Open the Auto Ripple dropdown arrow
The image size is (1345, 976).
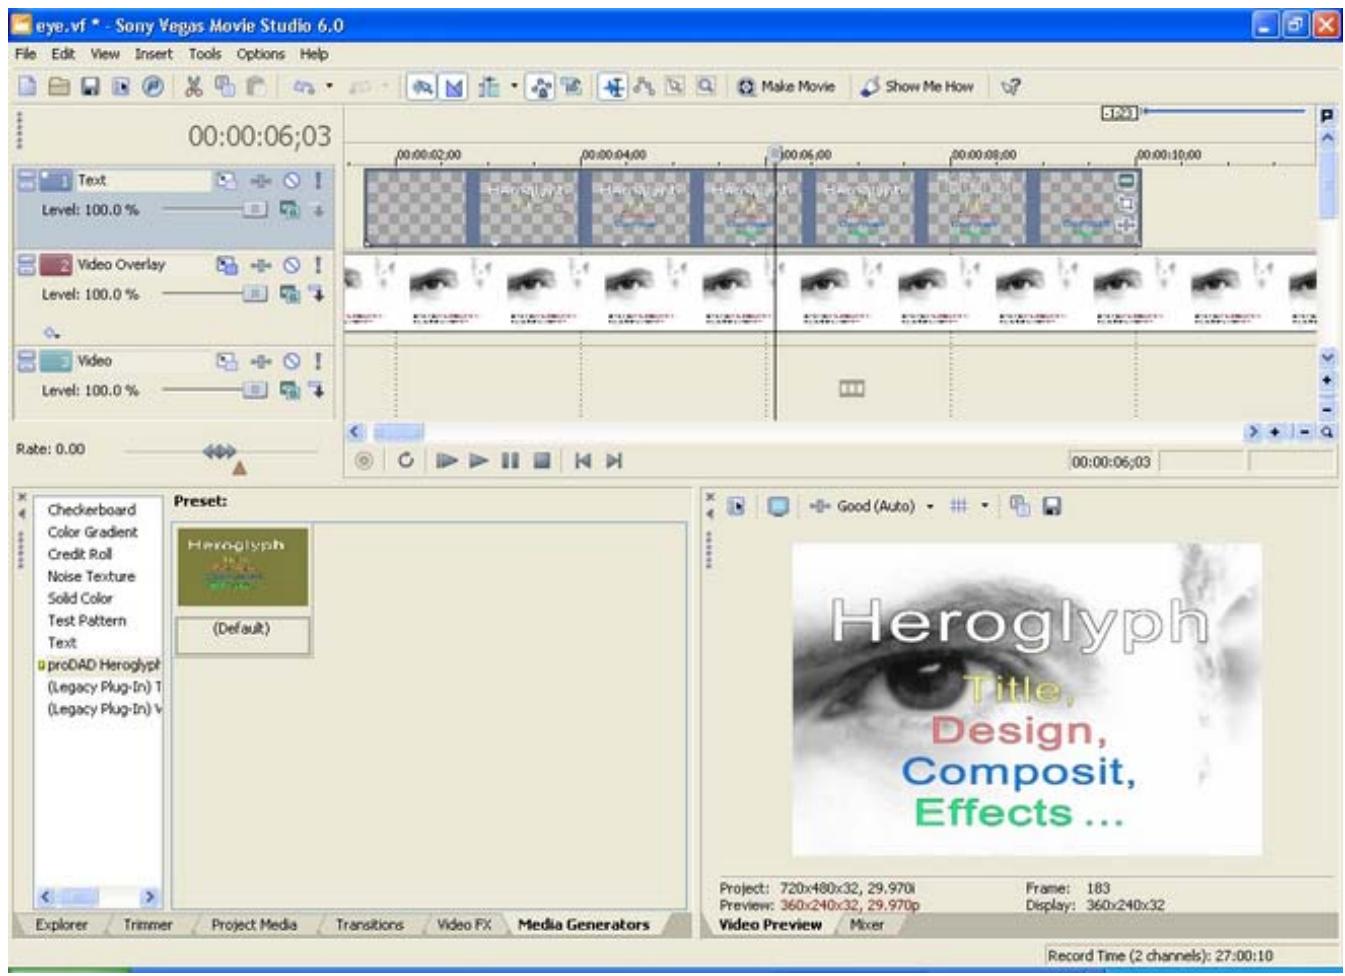(514, 87)
